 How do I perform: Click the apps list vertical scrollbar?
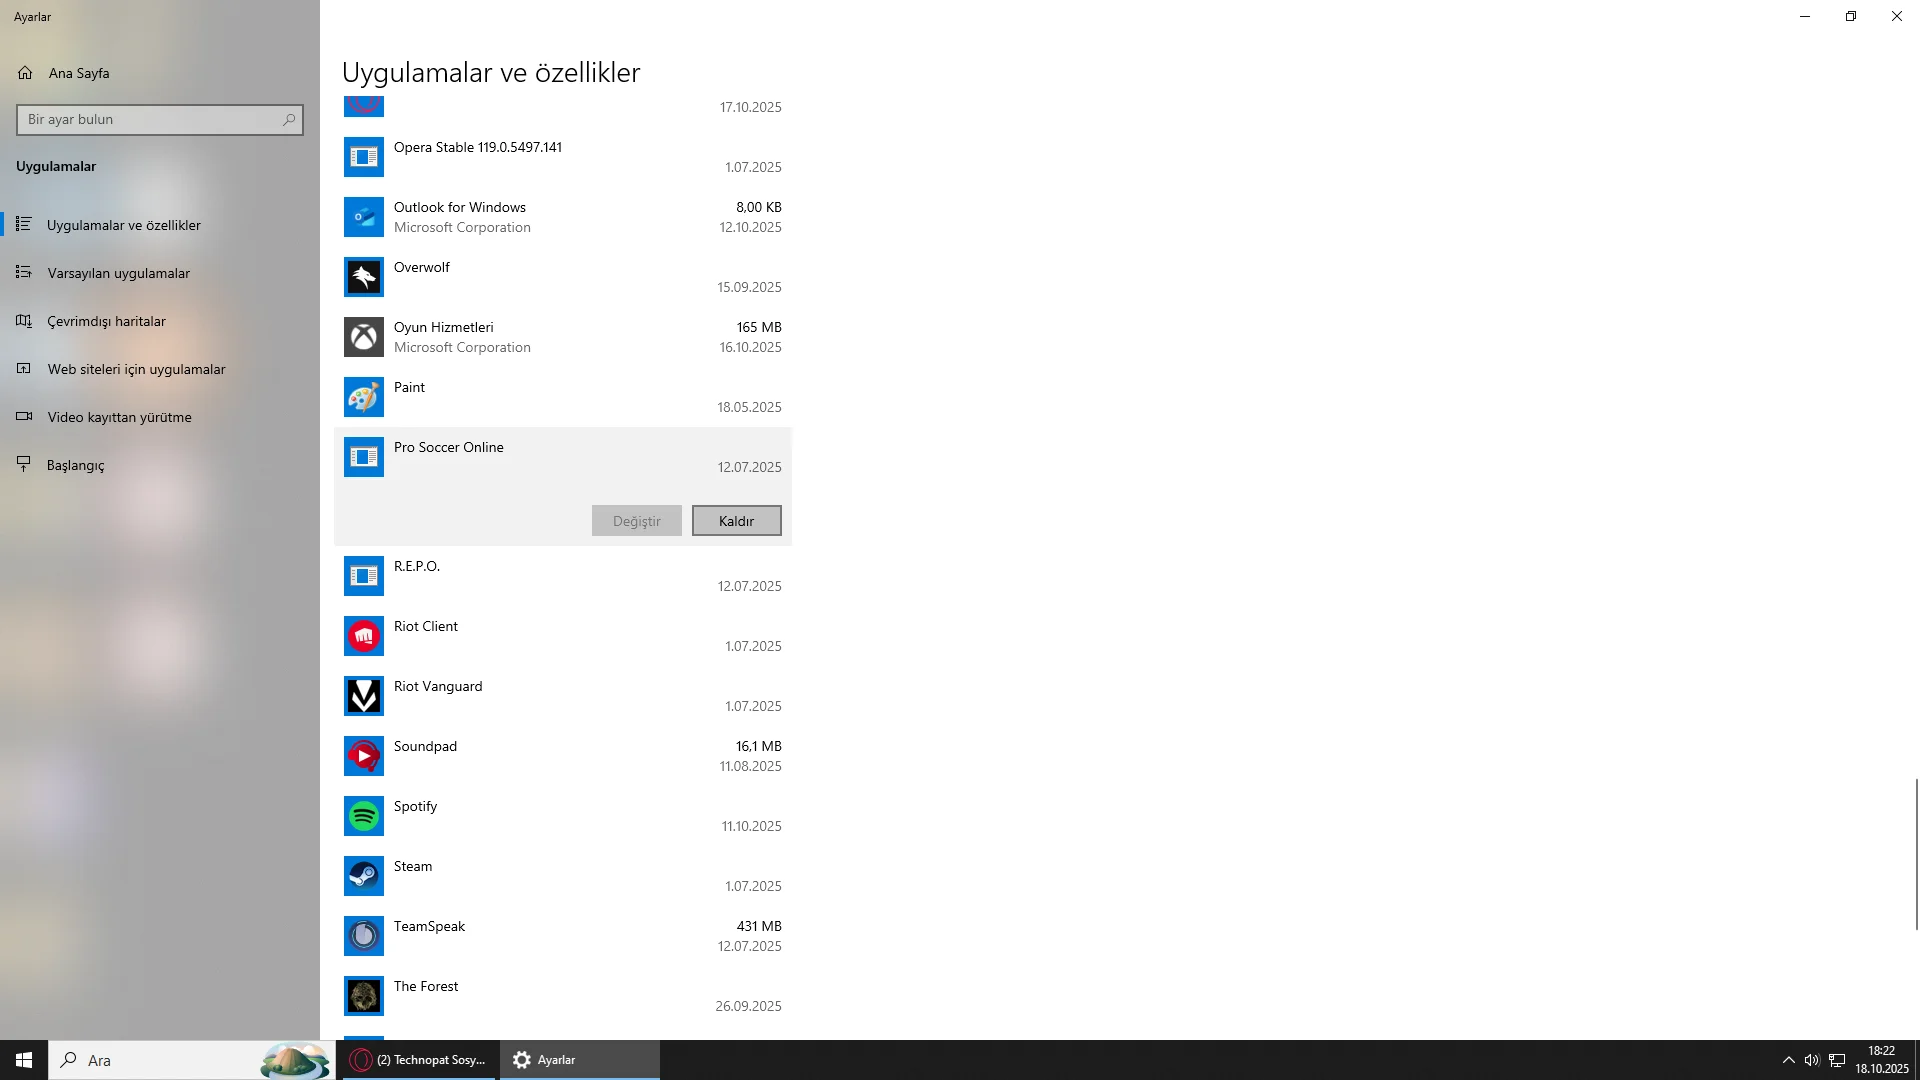tap(1916, 853)
